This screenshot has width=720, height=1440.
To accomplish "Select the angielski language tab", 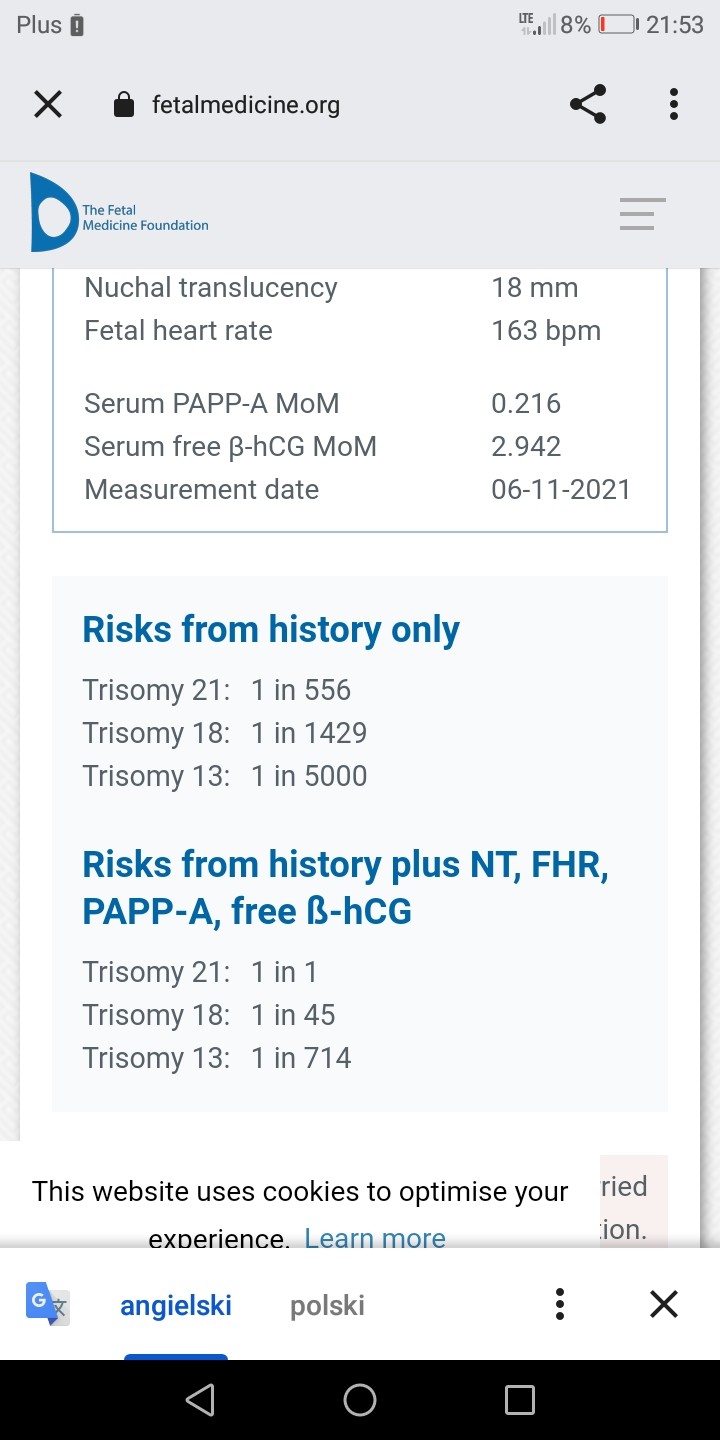I will [x=176, y=1306].
